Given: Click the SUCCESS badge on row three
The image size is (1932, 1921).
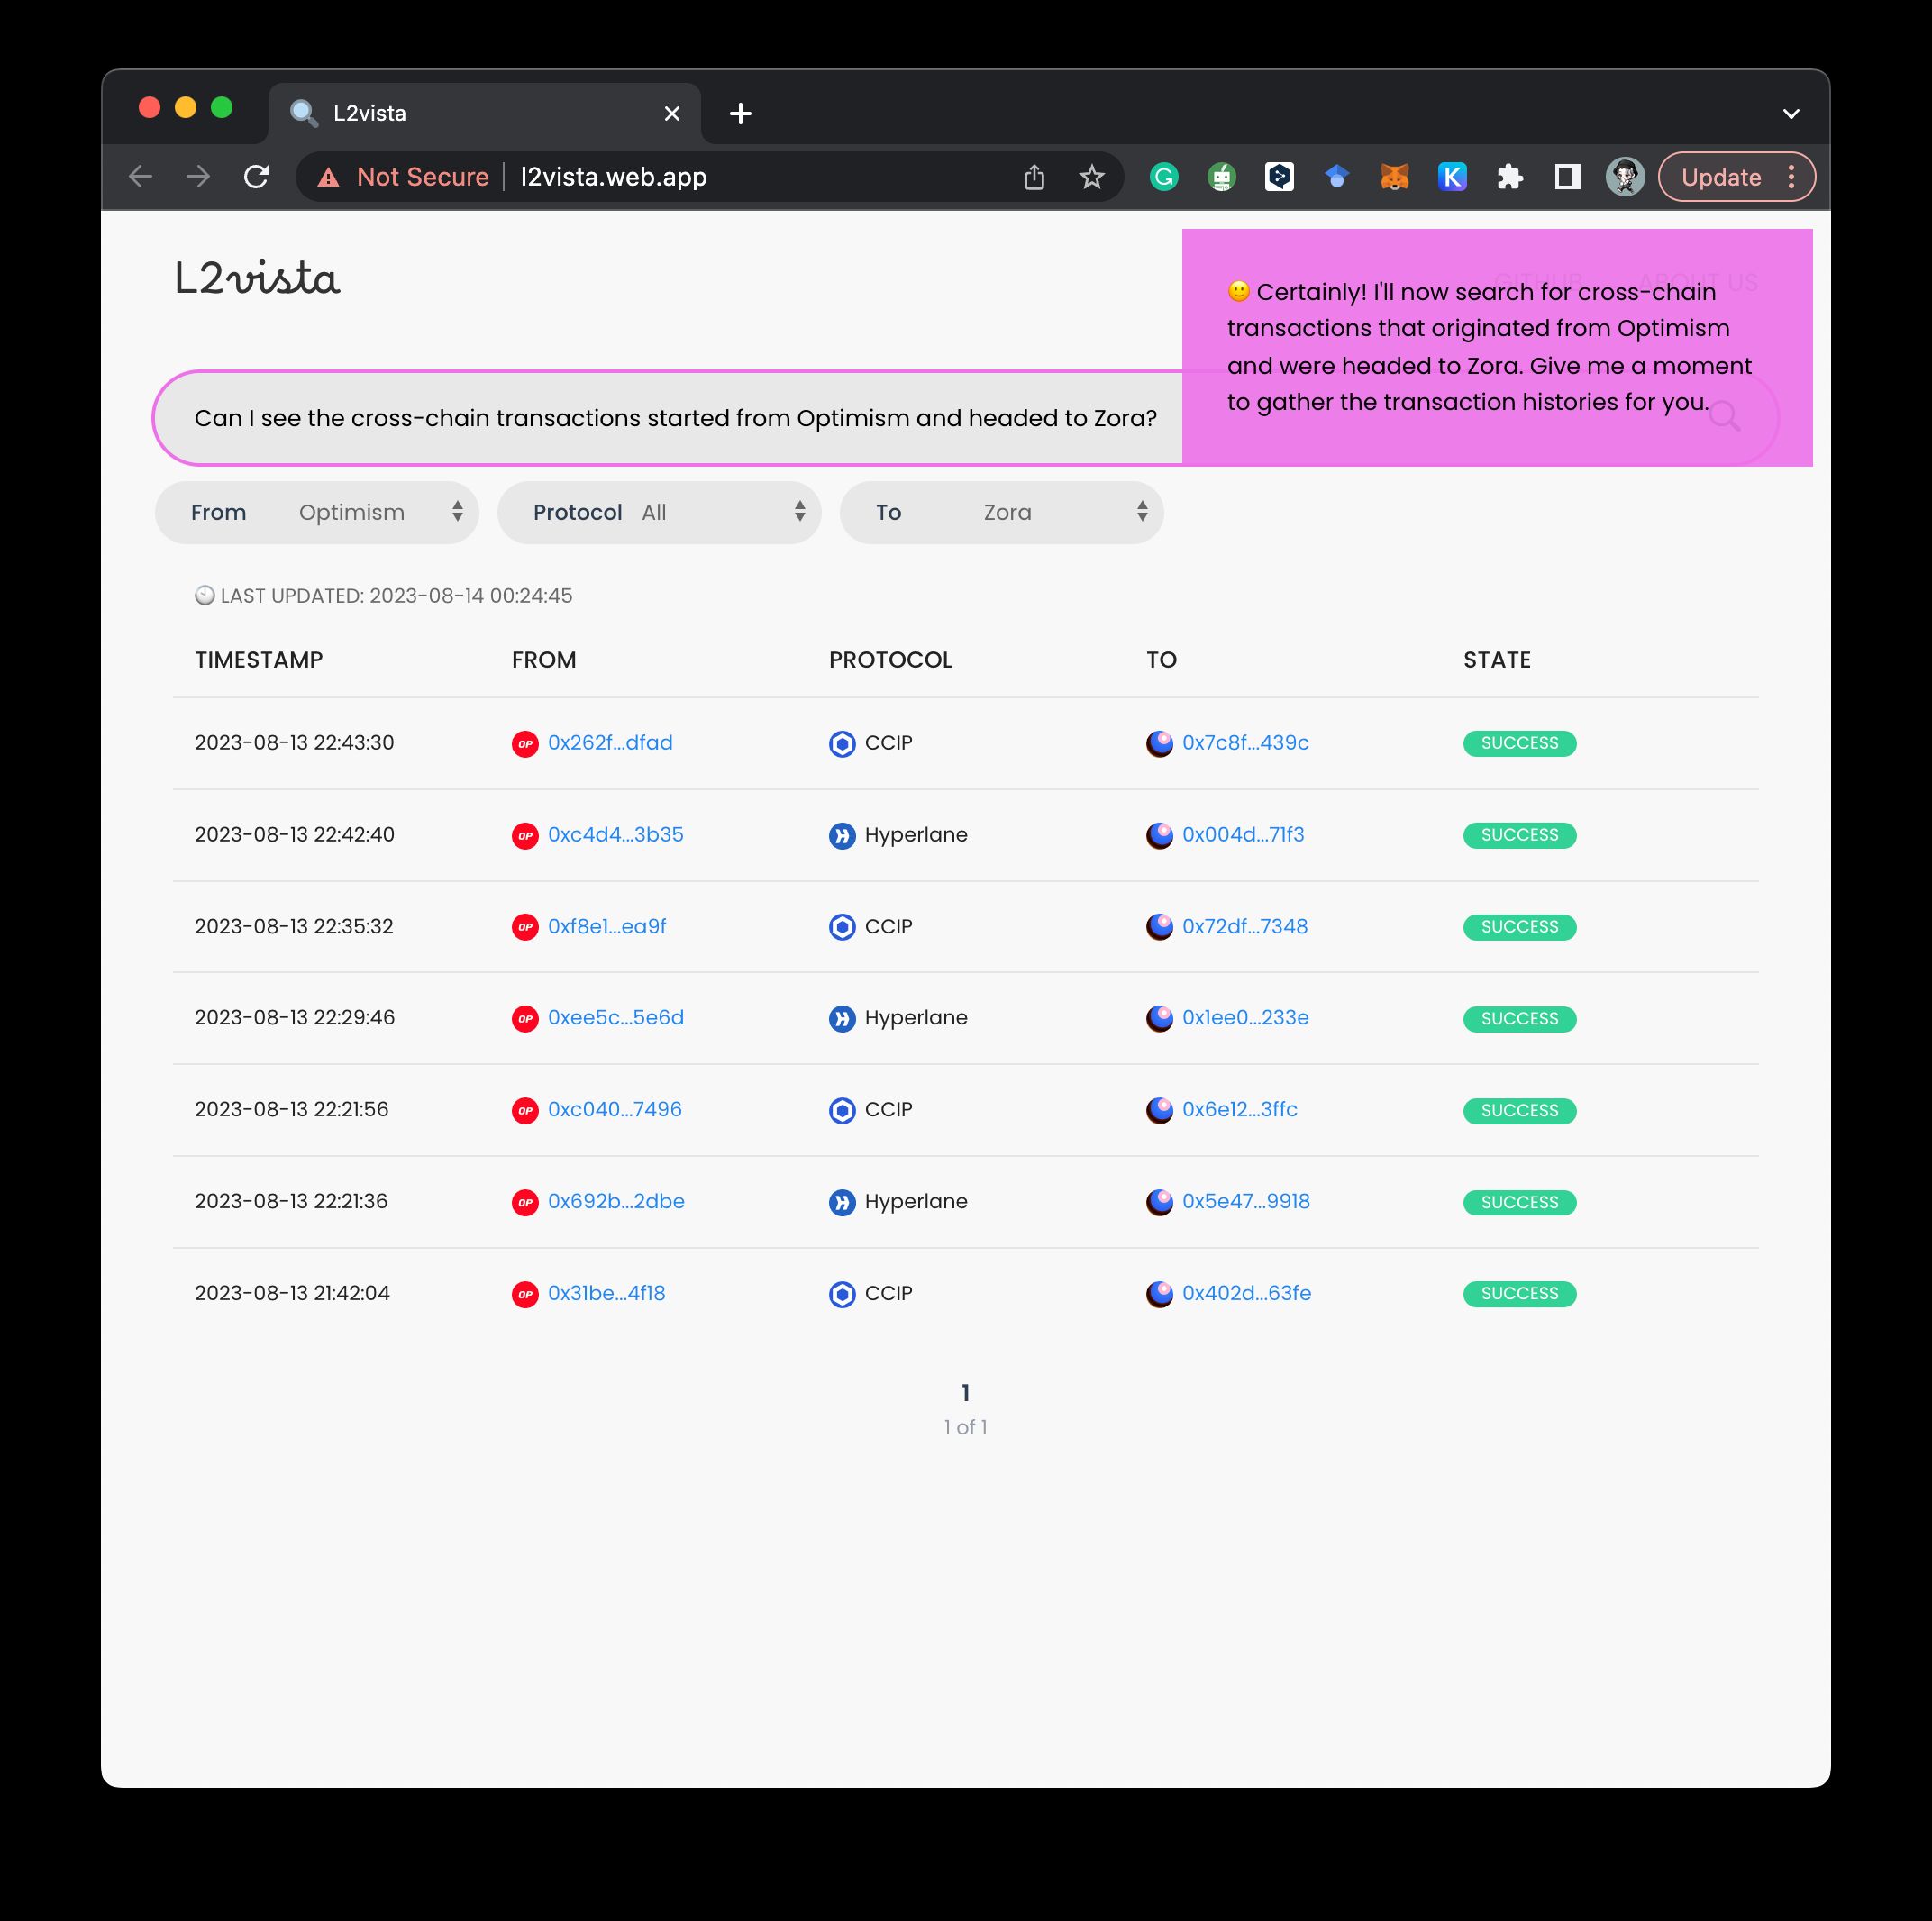Looking at the screenshot, I should coord(1518,927).
